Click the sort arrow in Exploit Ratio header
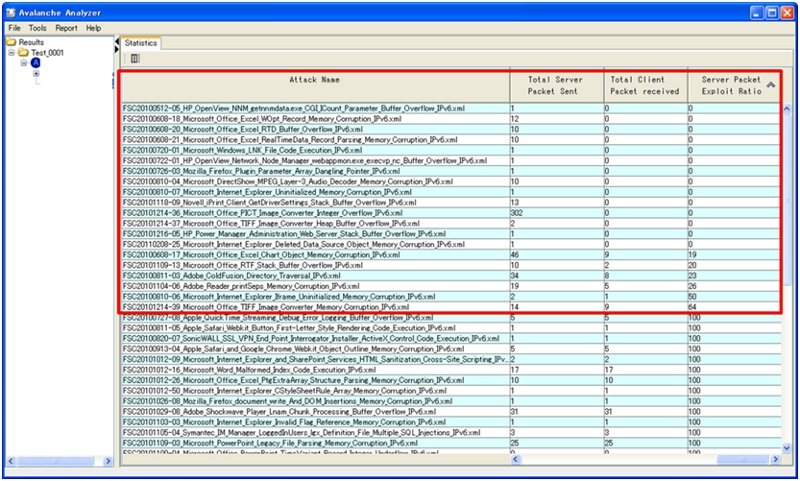 771,85
